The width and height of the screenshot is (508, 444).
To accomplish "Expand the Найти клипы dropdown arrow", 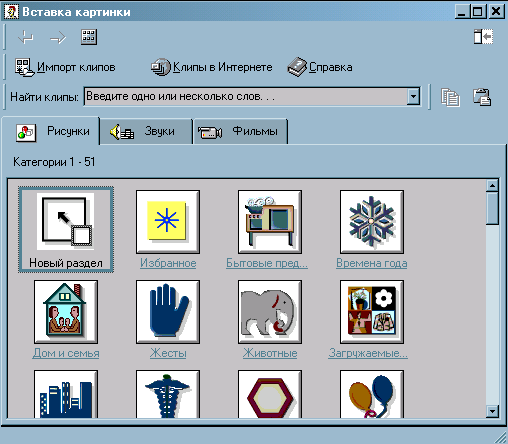I will [x=413, y=97].
